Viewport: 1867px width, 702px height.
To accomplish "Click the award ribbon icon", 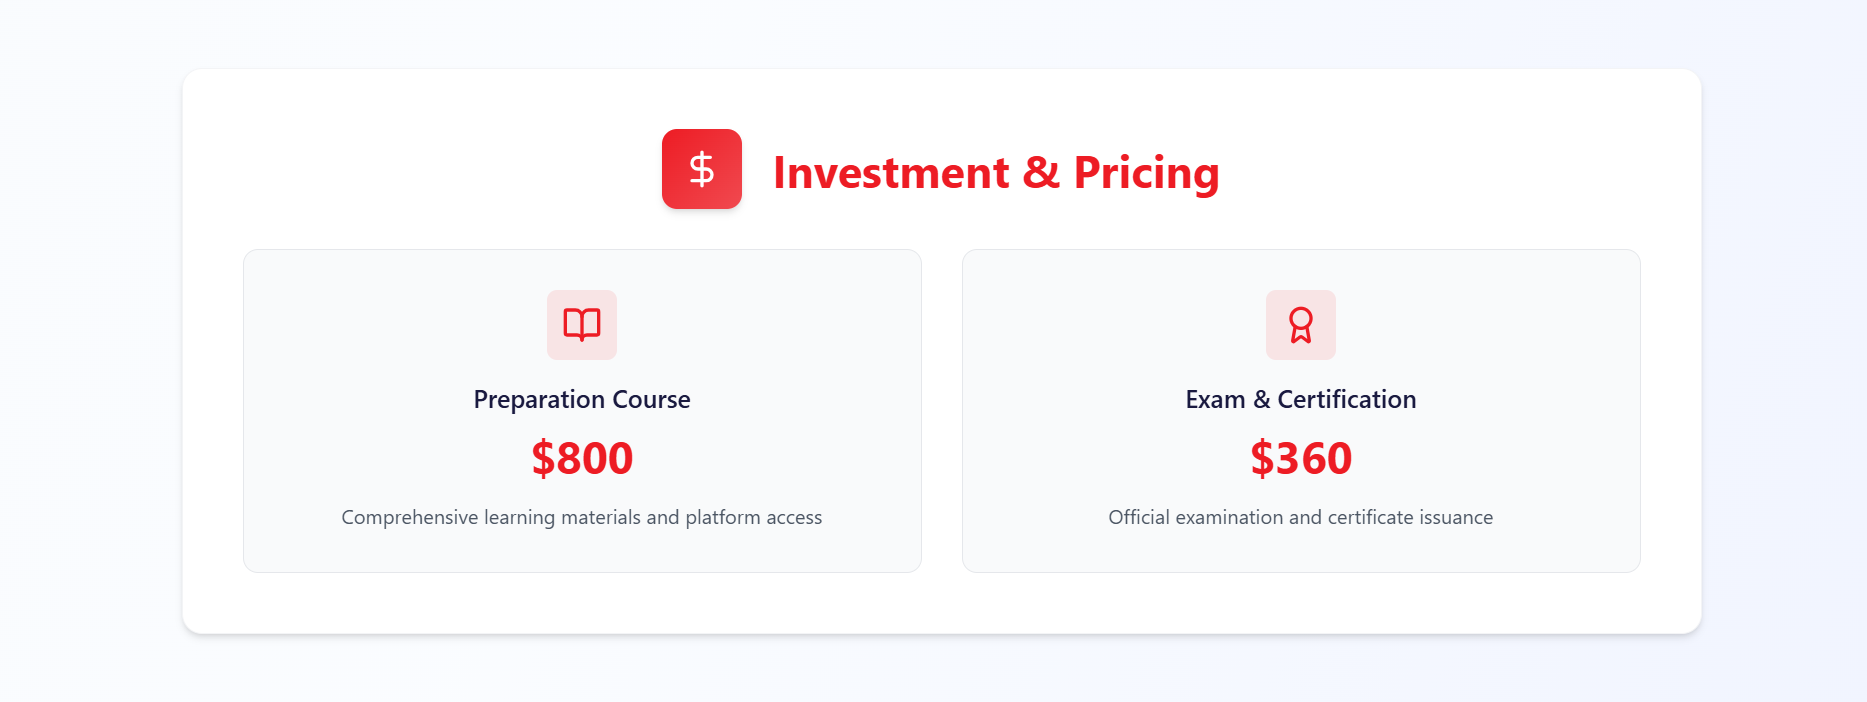I will tap(1300, 325).
